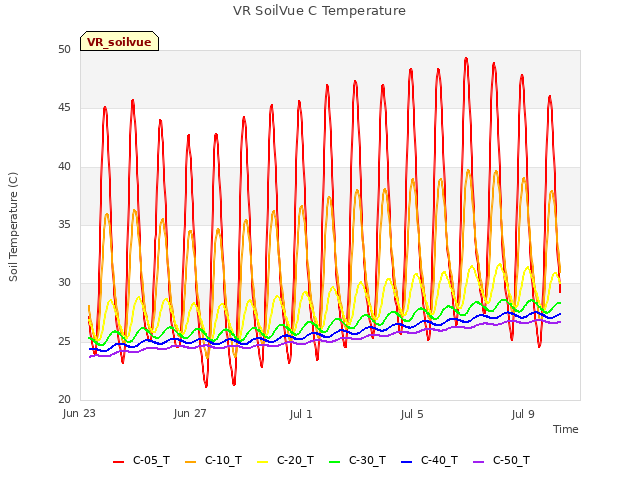Click the 45 y-axis tick label
The height and width of the screenshot is (480, 640).
pyautogui.click(x=64, y=108)
